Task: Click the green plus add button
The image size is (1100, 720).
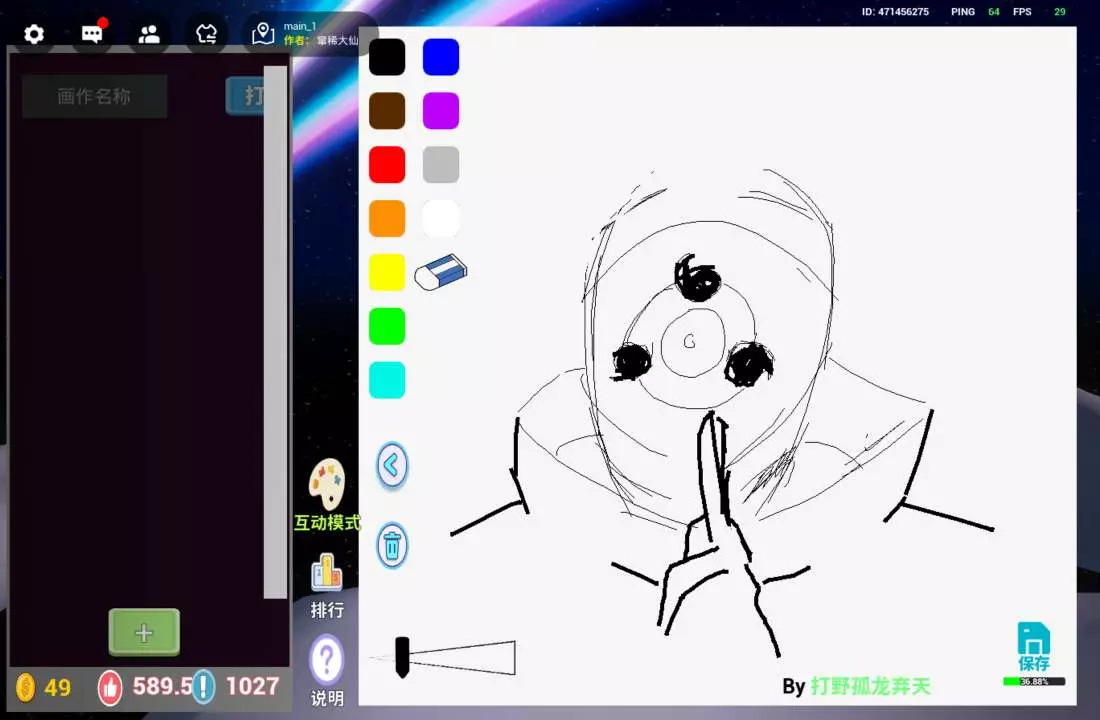Action: (x=144, y=632)
